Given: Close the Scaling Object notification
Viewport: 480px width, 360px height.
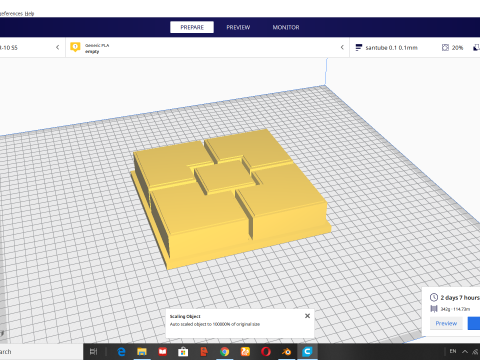Looking at the screenshot, I should [x=307, y=316].
